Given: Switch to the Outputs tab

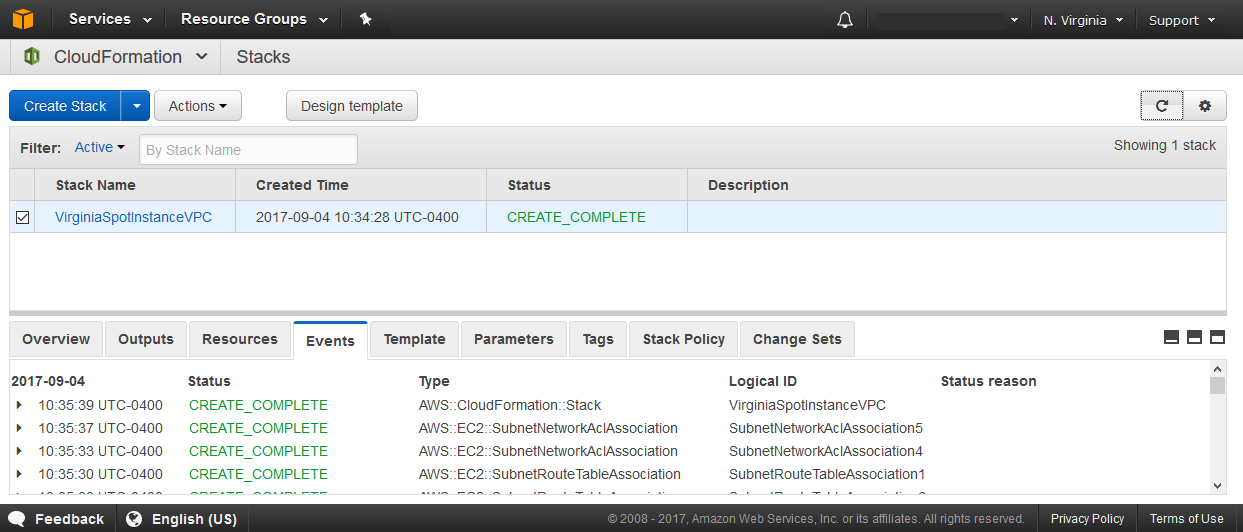Looking at the screenshot, I should point(146,339).
